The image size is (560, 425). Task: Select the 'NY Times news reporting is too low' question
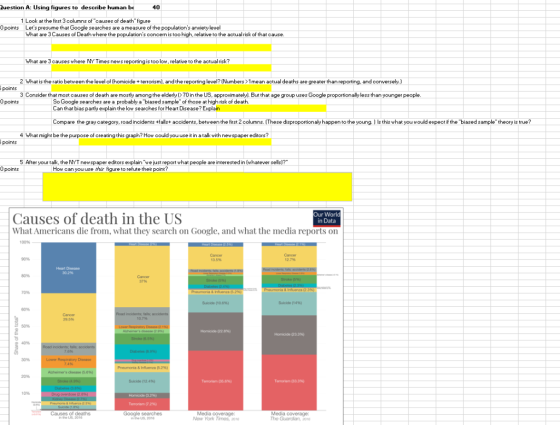pos(128,61)
